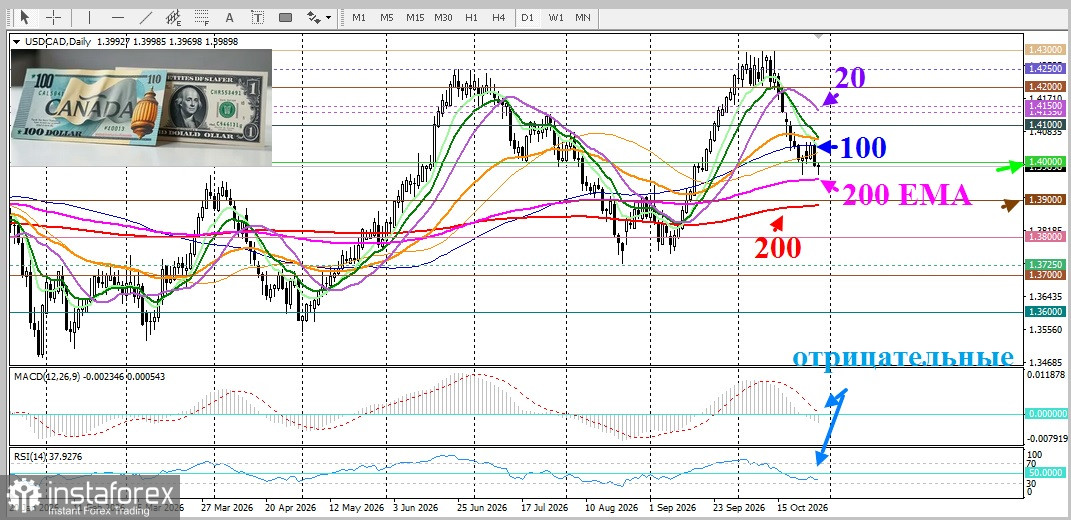Select the Draw Horizontal Line tool
1071x520 pixels.
coord(117,17)
